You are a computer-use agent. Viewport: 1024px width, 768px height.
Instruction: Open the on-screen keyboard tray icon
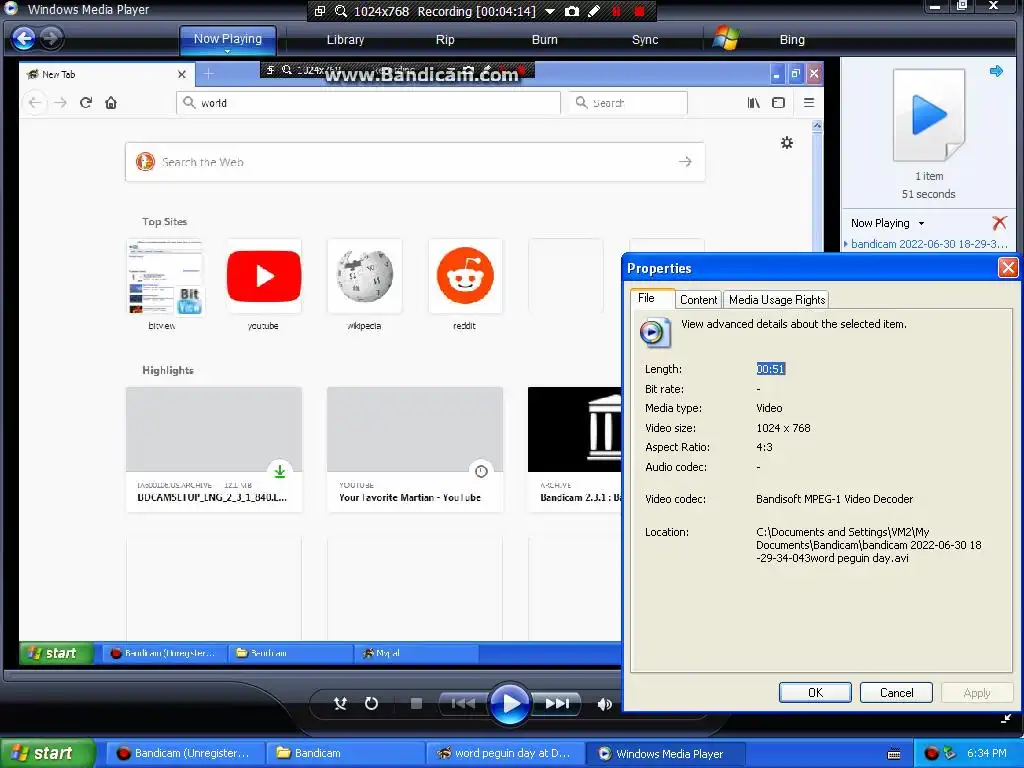pos(894,754)
